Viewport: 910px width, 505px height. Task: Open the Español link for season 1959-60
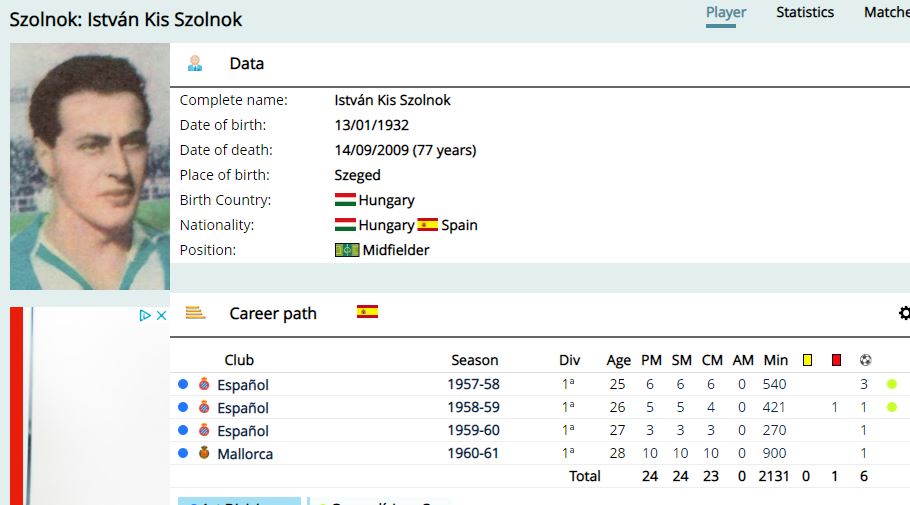(x=243, y=431)
